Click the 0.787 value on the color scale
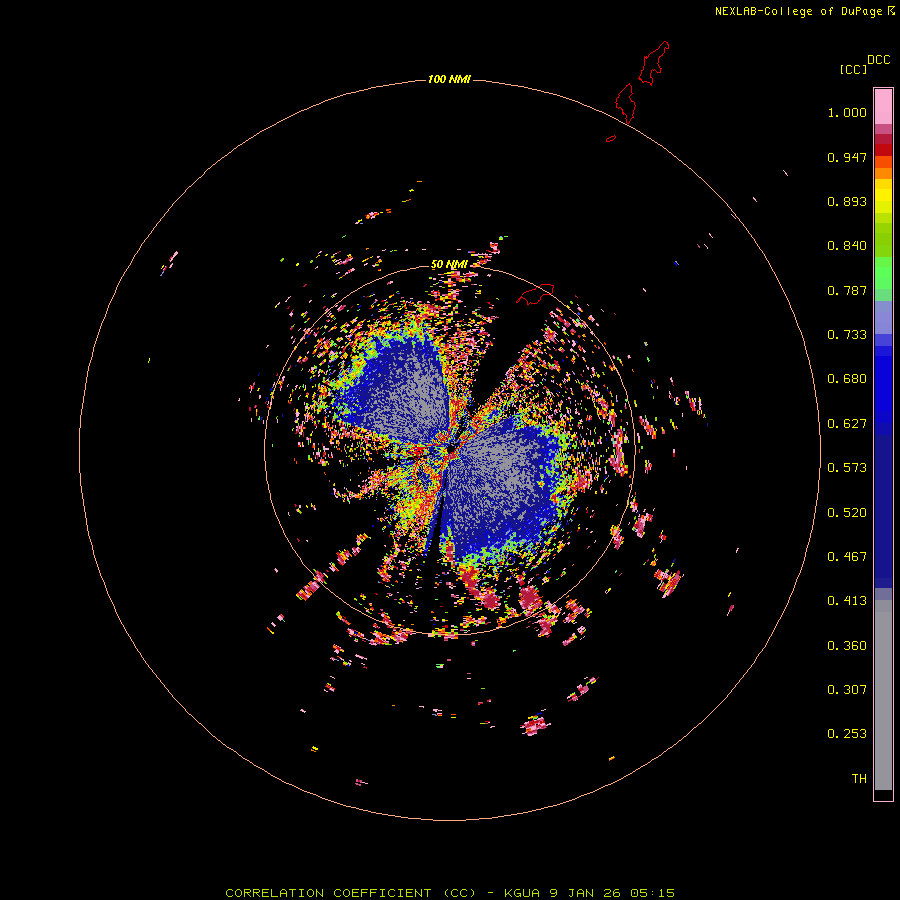 847,290
